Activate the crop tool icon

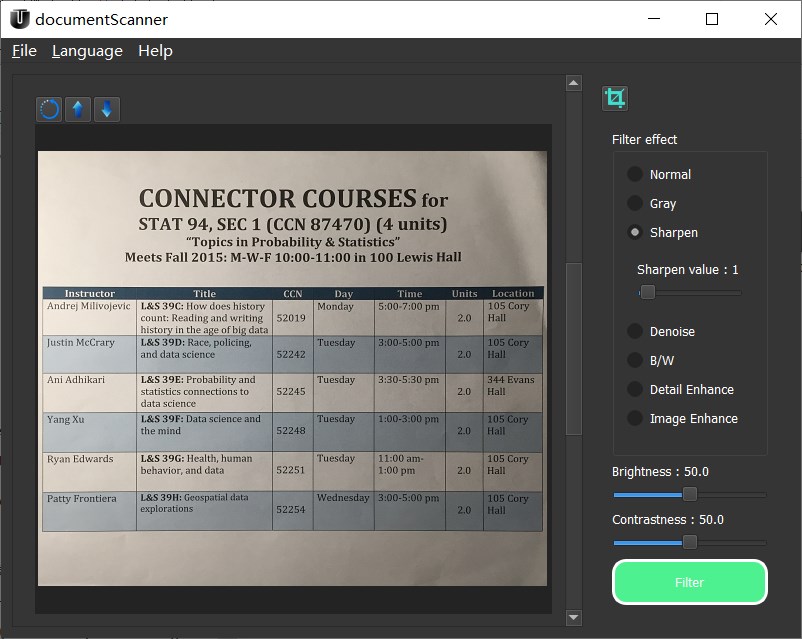pos(615,98)
